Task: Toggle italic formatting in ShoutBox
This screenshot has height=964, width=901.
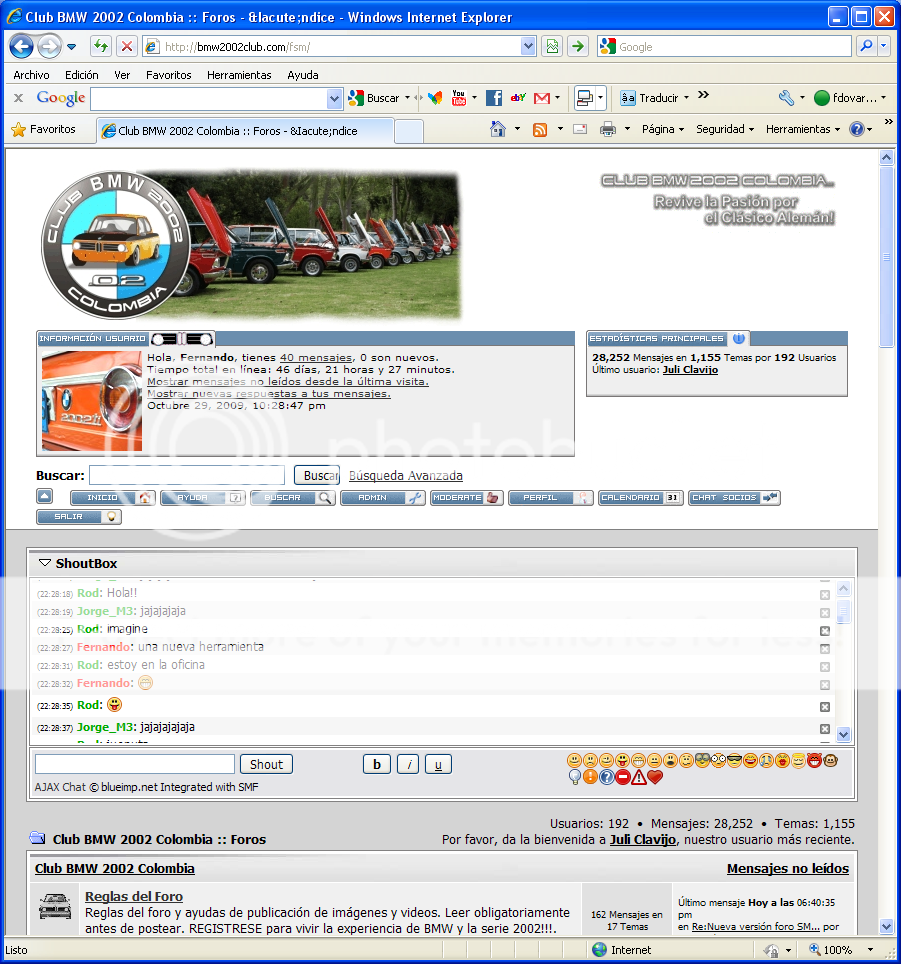Action: coord(408,764)
